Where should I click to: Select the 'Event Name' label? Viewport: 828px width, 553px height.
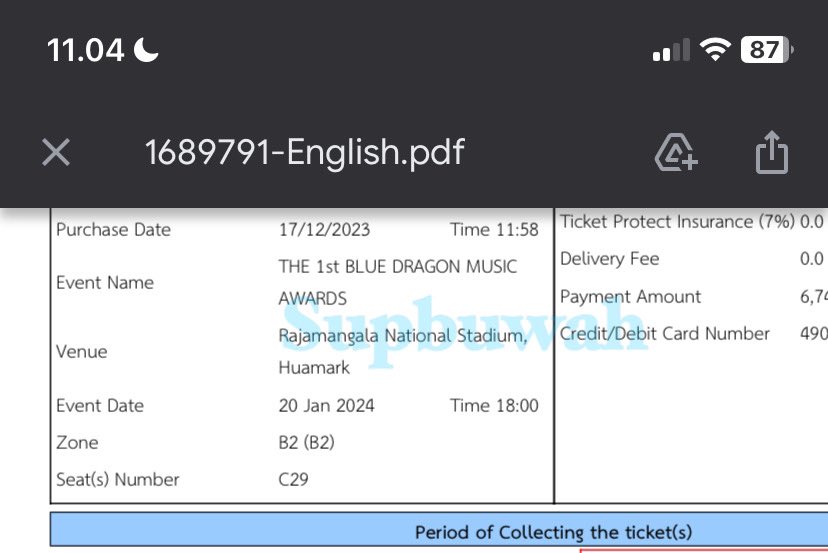(105, 283)
